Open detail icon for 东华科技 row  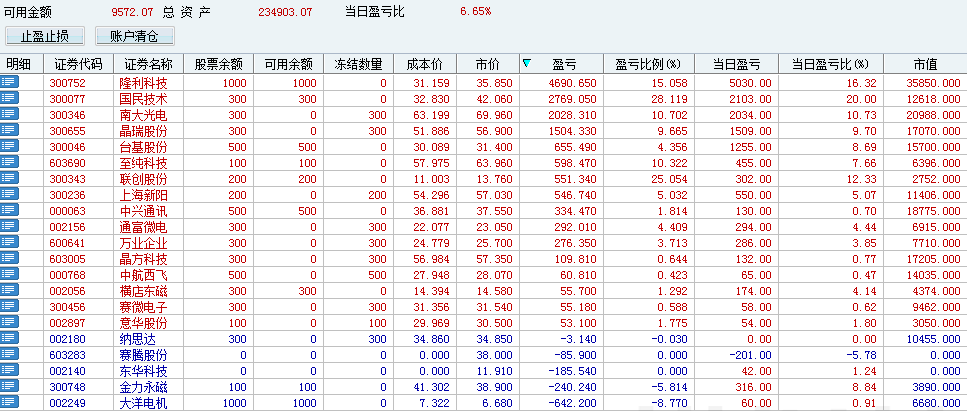click(x=10, y=370)
